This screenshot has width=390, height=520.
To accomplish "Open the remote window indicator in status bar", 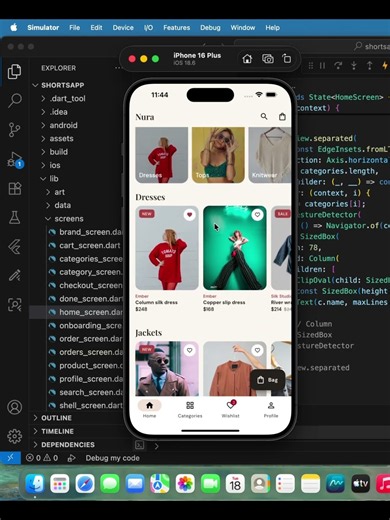I will click(10, 458).
